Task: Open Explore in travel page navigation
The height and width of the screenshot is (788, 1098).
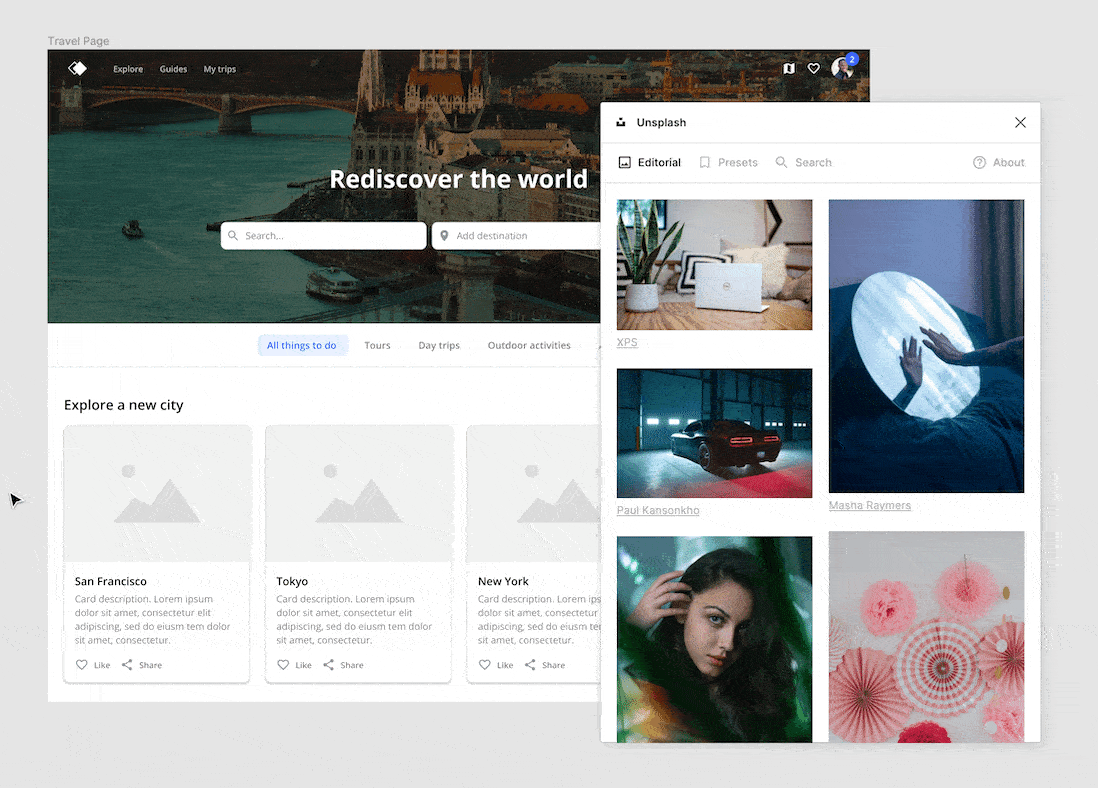Action: (x=128, y=69)
